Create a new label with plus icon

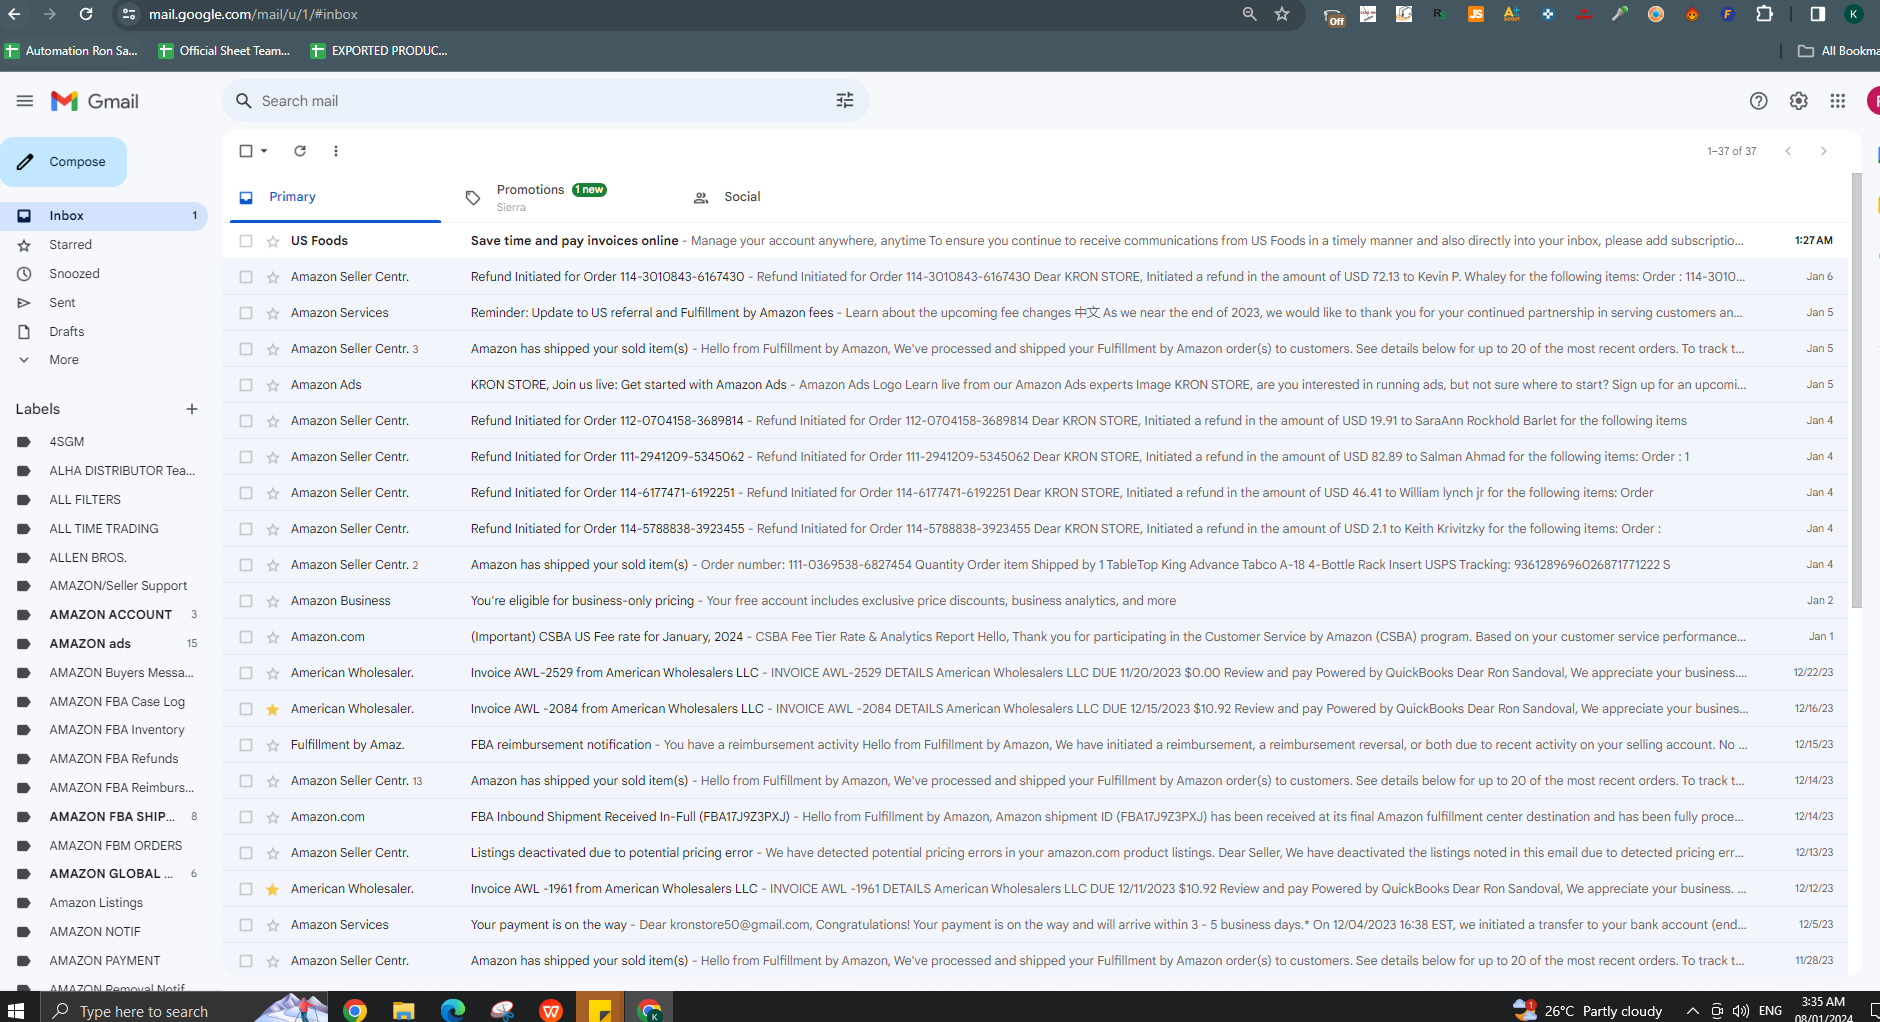tap(192, 409)
